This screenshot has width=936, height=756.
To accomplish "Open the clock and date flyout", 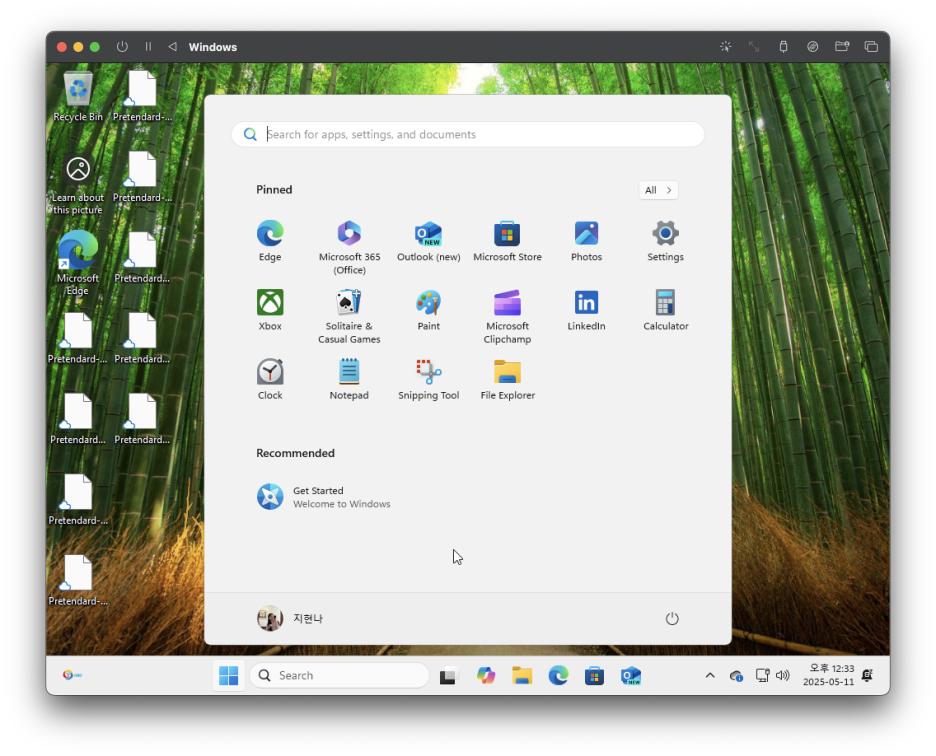I will pos(829,675).
